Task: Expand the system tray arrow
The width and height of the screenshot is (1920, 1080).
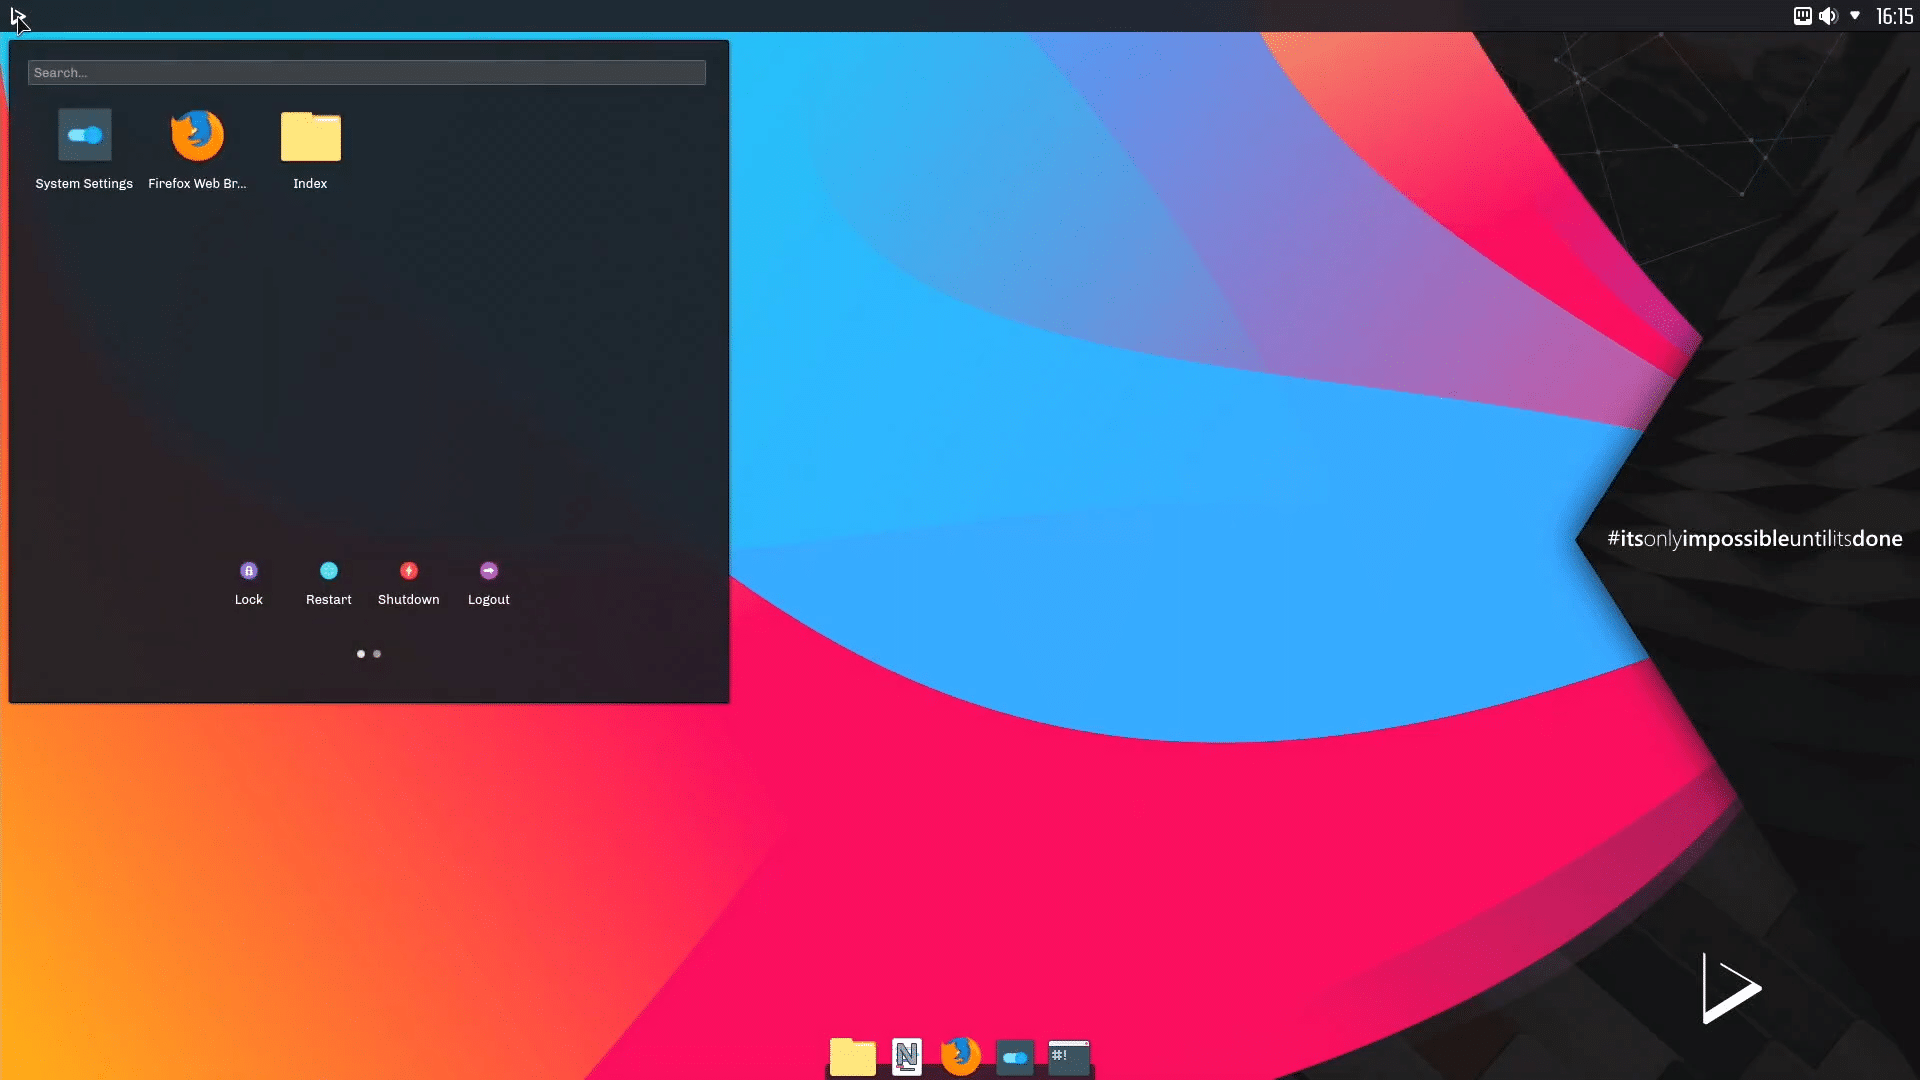Action: pyautogui.click(x=1855, y=16)
